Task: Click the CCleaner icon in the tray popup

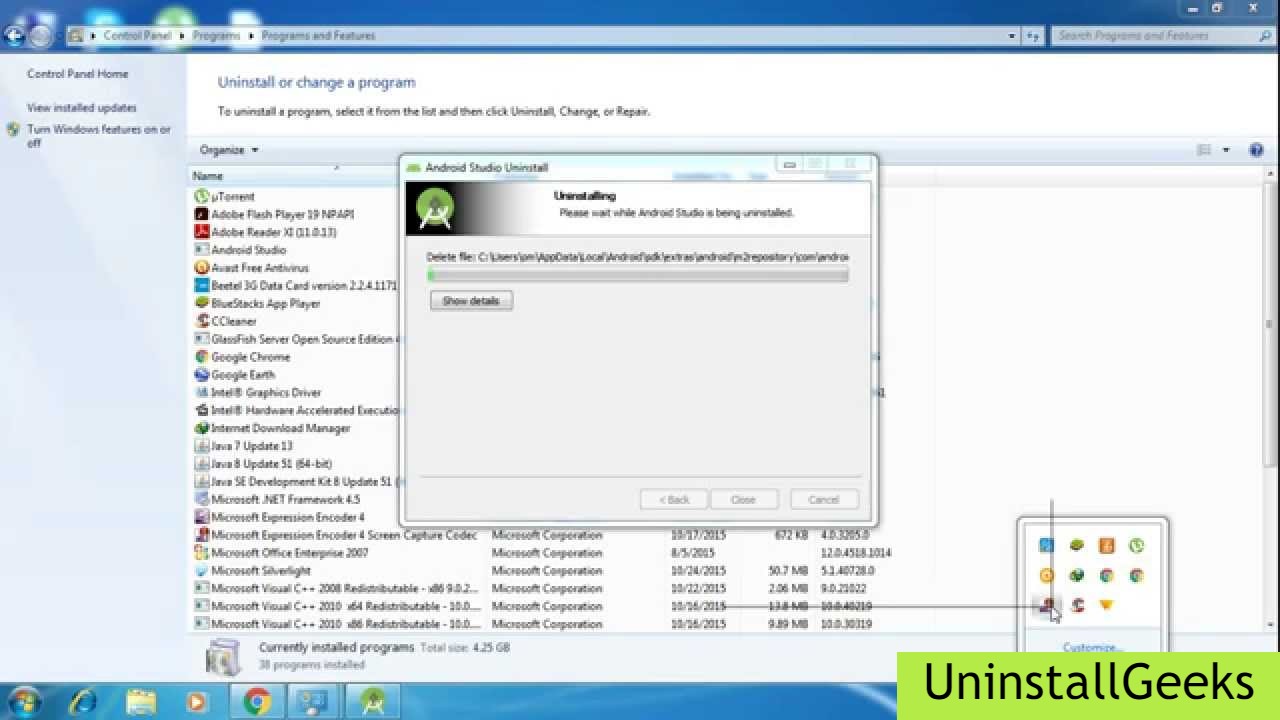Action: pyautogui.click(x=1077, y=605)
